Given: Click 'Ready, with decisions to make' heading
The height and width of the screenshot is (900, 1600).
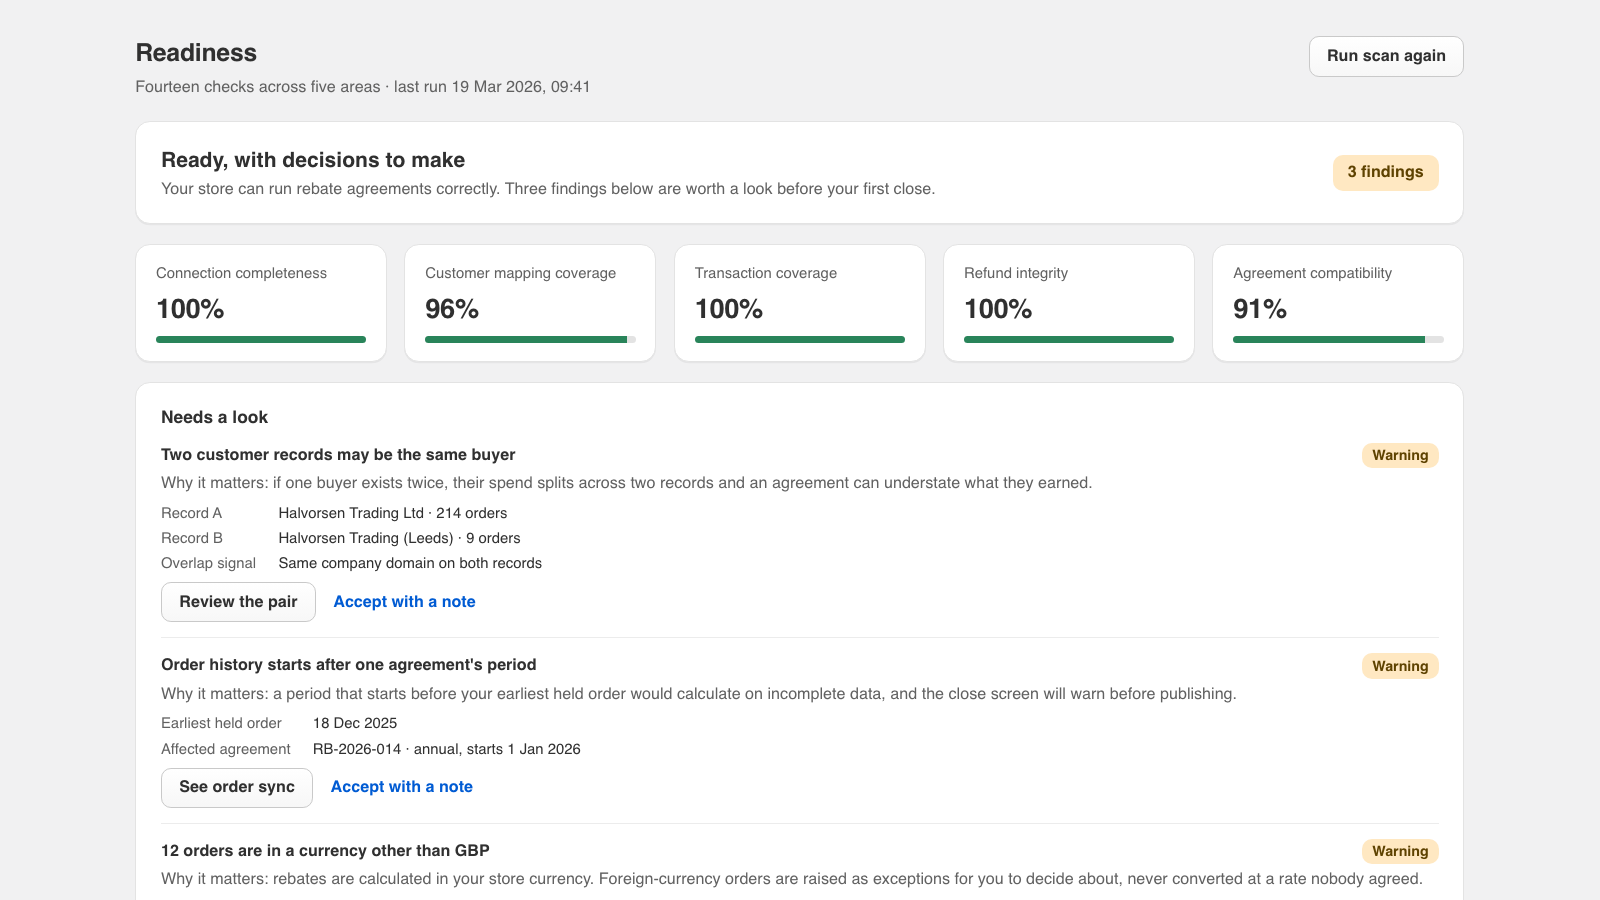Looking at the screenshot, I should [x=313, y=160].
